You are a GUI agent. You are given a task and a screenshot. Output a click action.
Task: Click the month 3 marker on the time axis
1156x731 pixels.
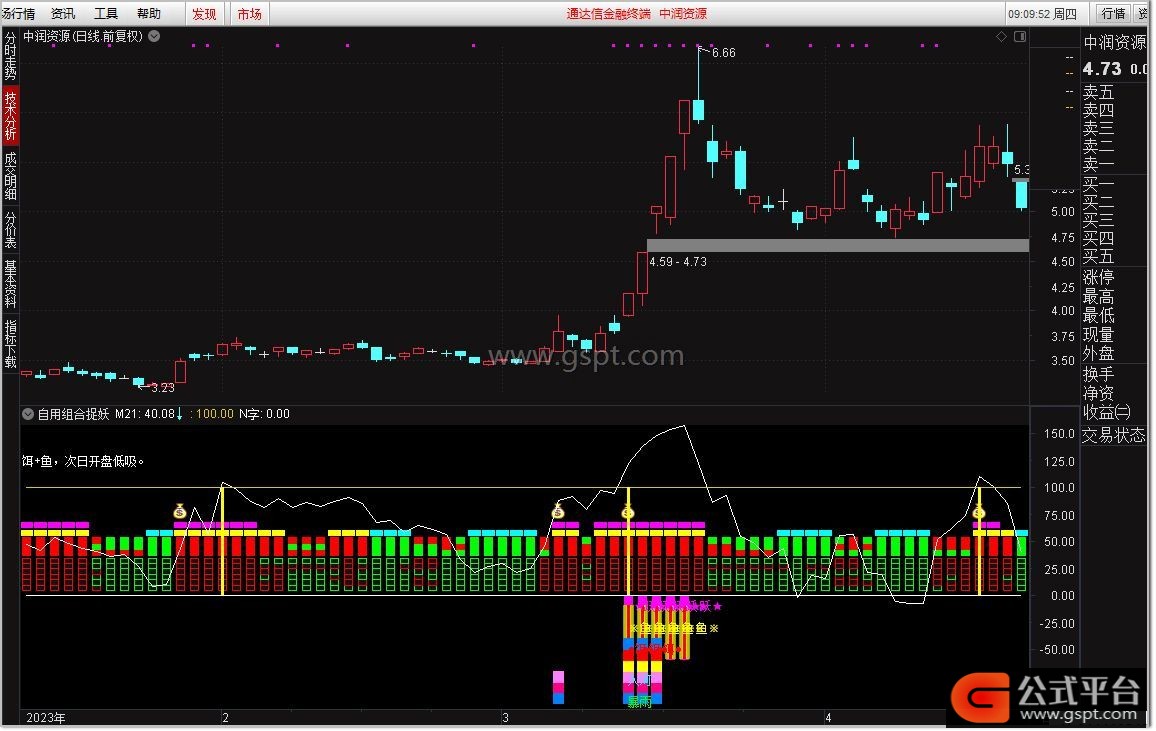point(505,718)
